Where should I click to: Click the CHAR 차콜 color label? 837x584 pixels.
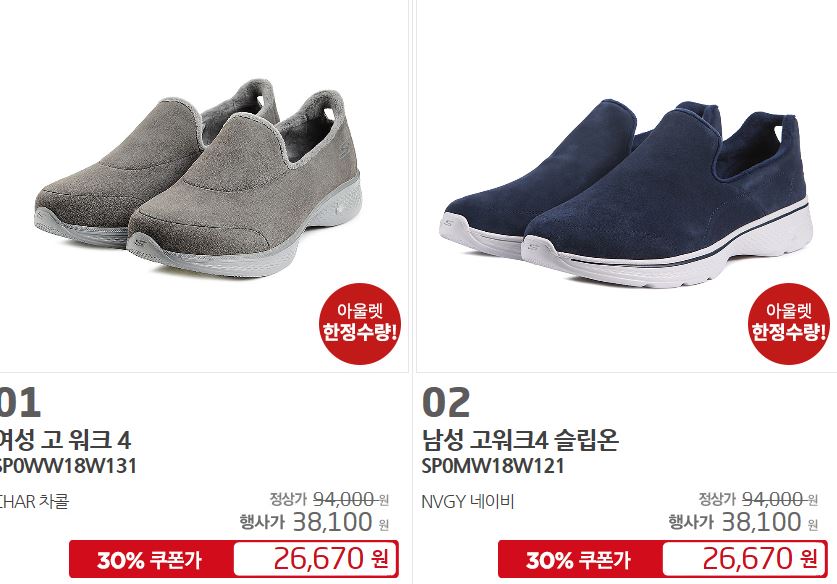[34, 502]
